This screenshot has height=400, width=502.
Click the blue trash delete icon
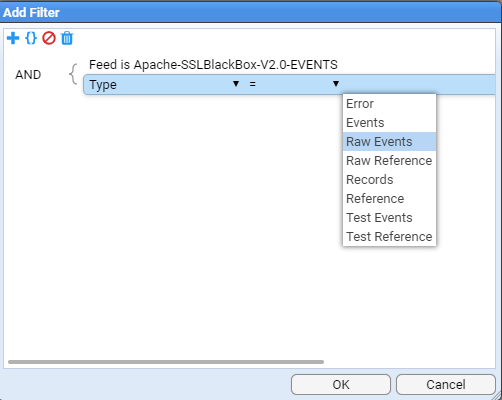tap(67, 38)
